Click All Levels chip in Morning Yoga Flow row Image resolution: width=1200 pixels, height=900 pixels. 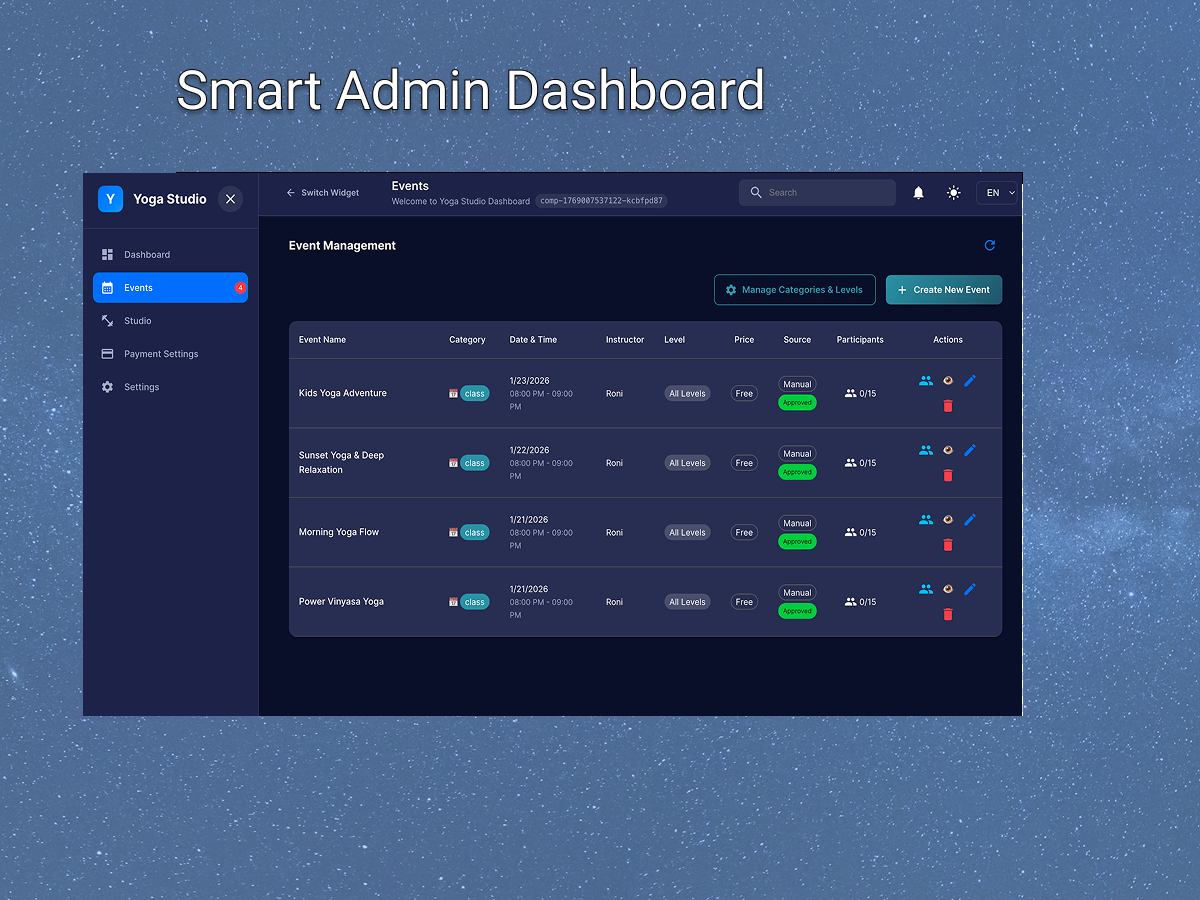688,533
